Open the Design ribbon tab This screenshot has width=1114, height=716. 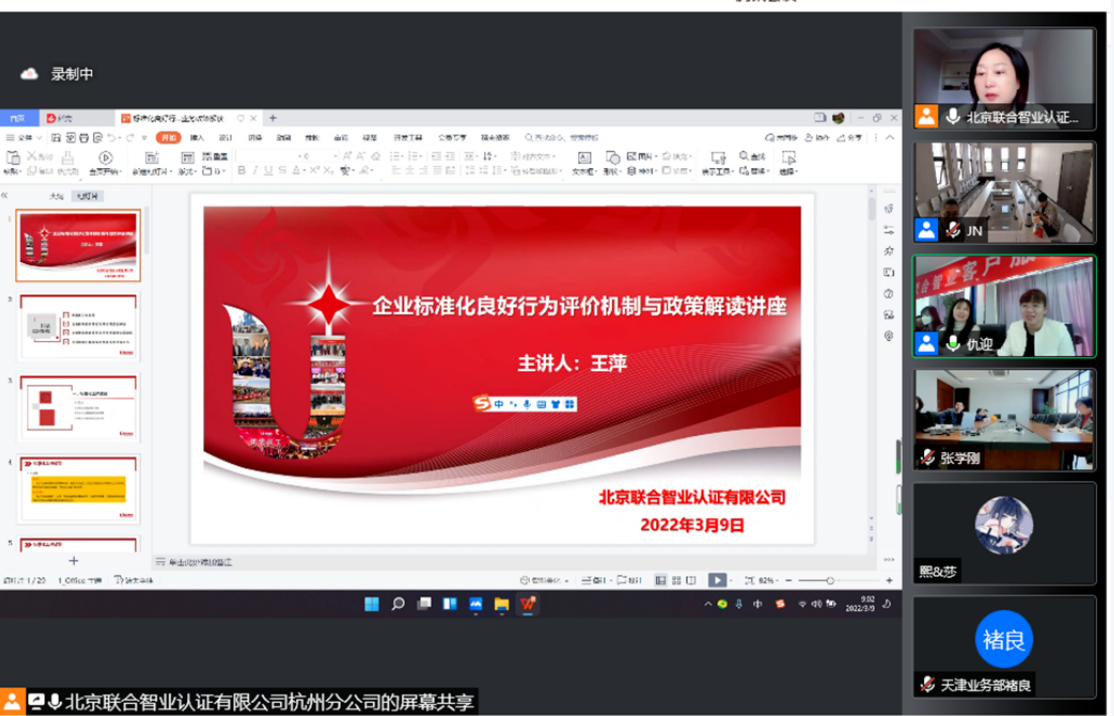tap(226, 138)
